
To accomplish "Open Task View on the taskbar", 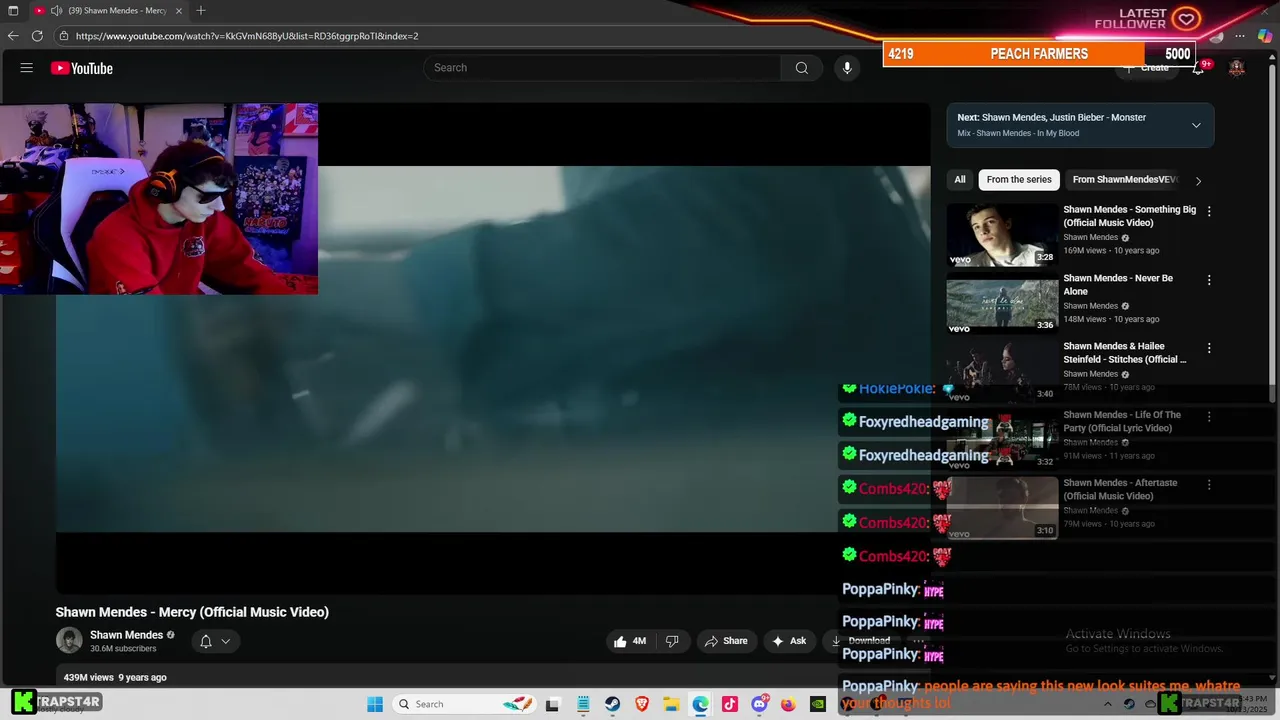I will coord(552,704).
